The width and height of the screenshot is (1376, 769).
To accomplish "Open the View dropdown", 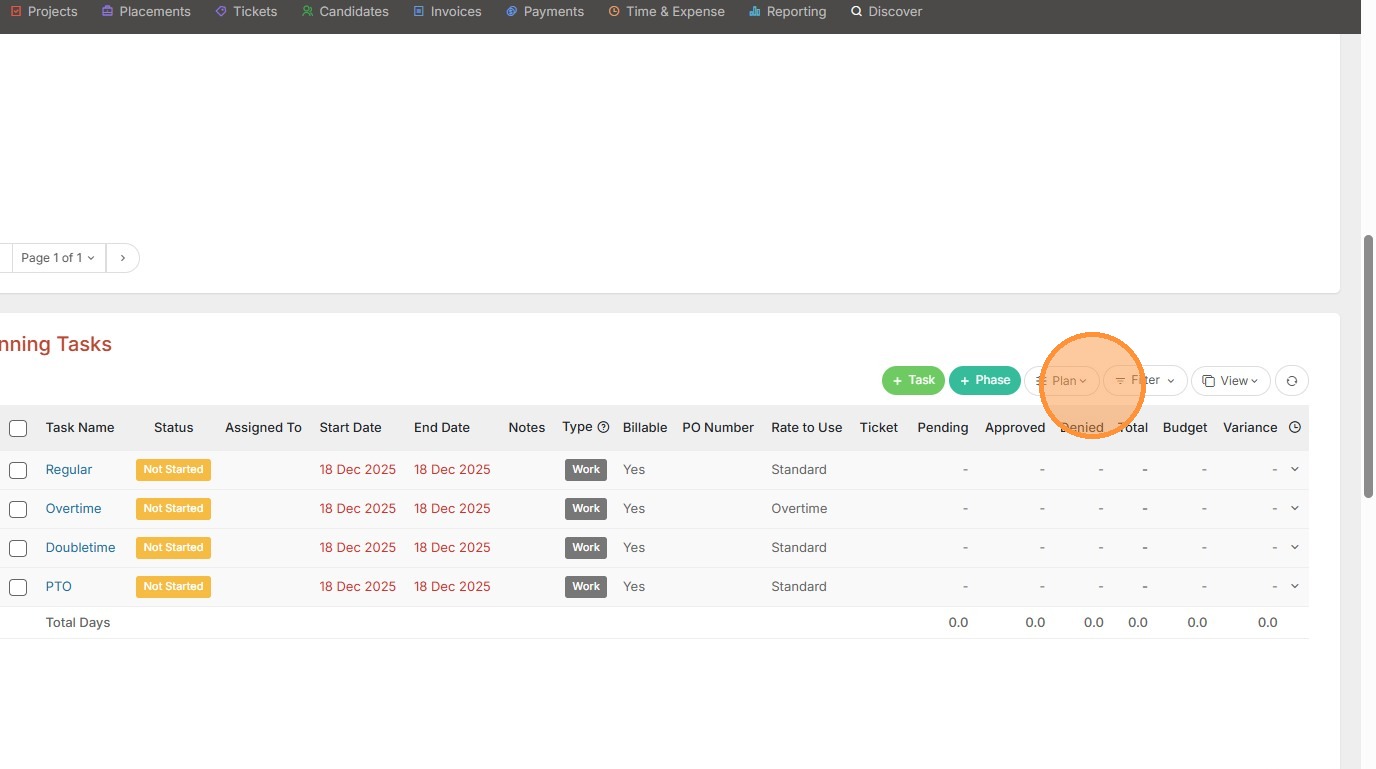I will [x=1231, y=381].
